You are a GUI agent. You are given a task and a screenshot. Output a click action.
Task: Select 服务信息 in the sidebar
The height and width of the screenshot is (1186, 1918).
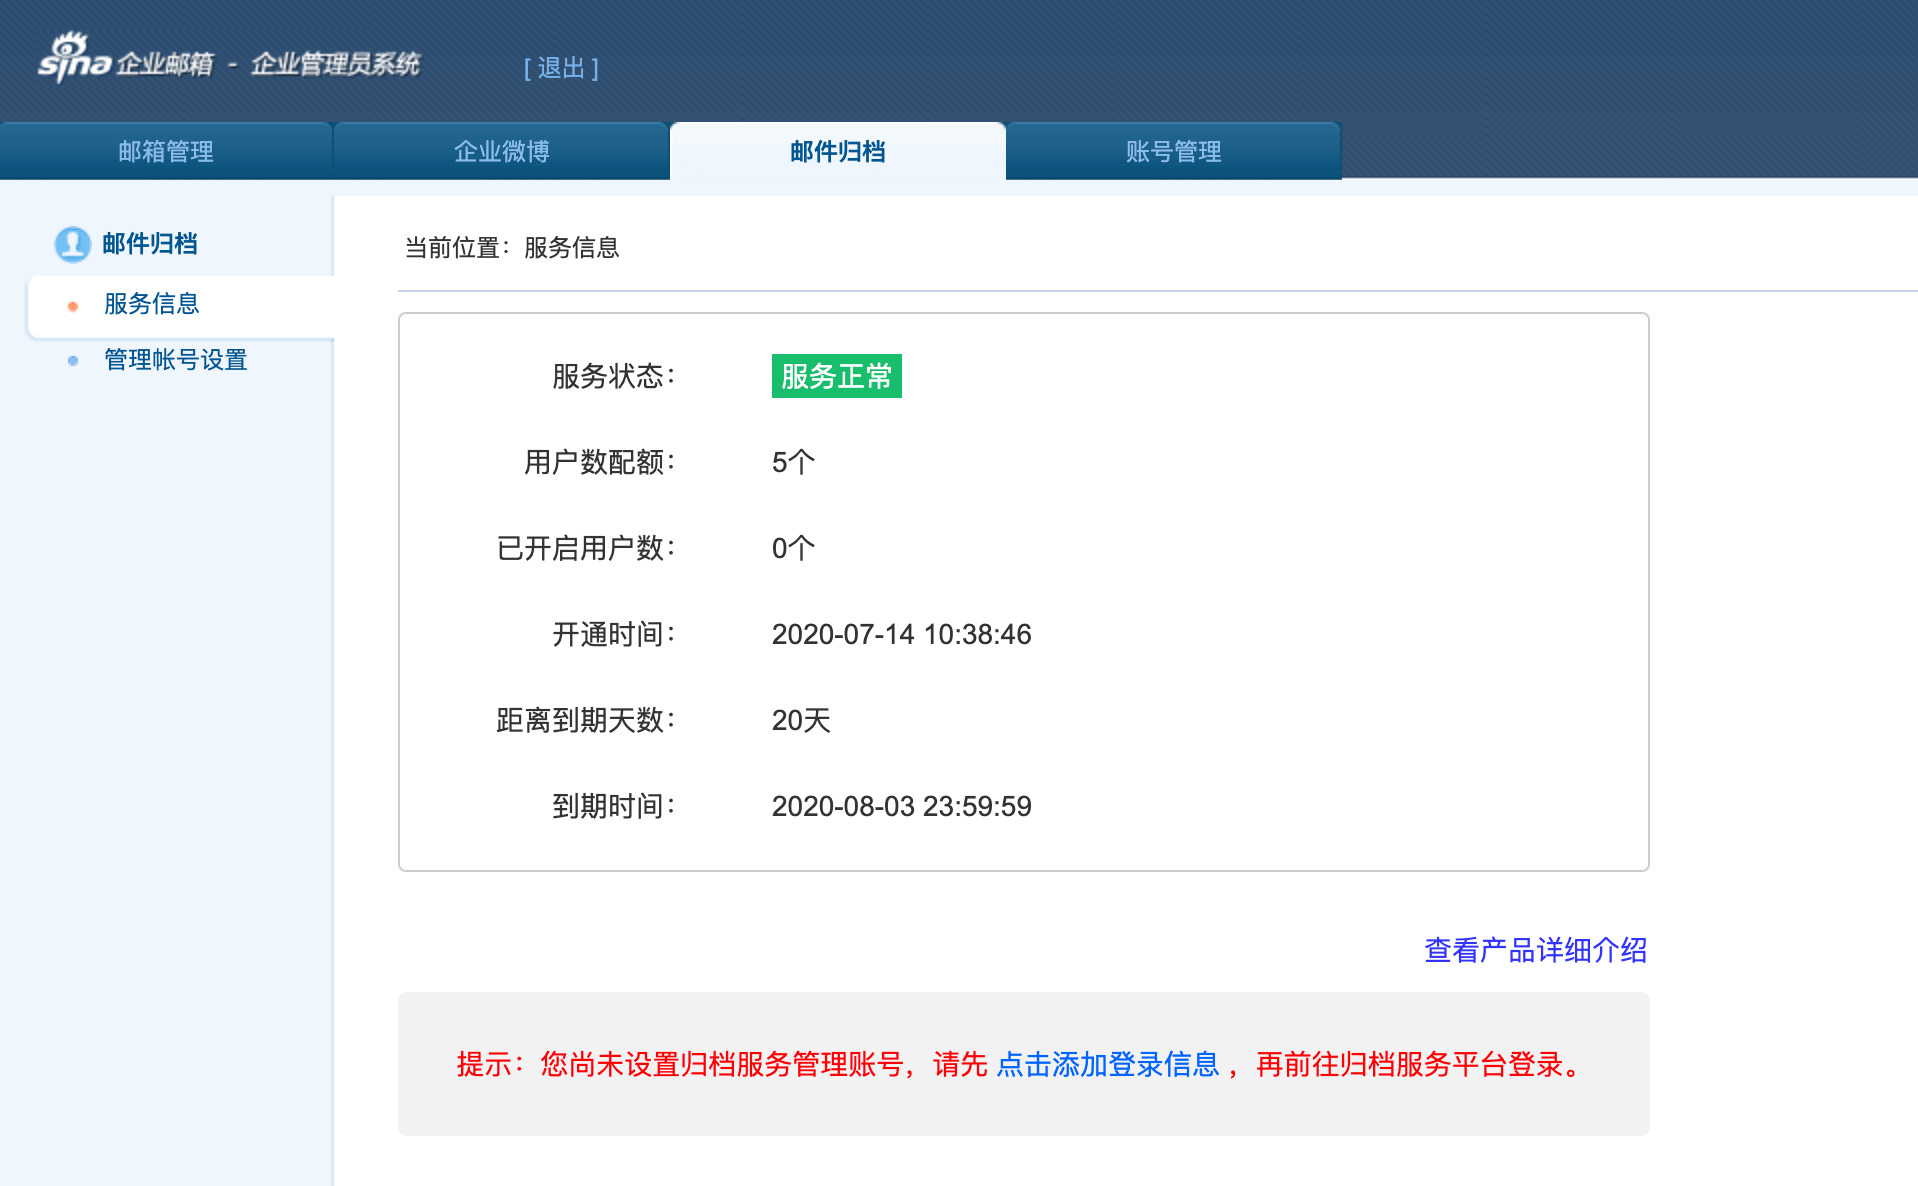(152, 304)
